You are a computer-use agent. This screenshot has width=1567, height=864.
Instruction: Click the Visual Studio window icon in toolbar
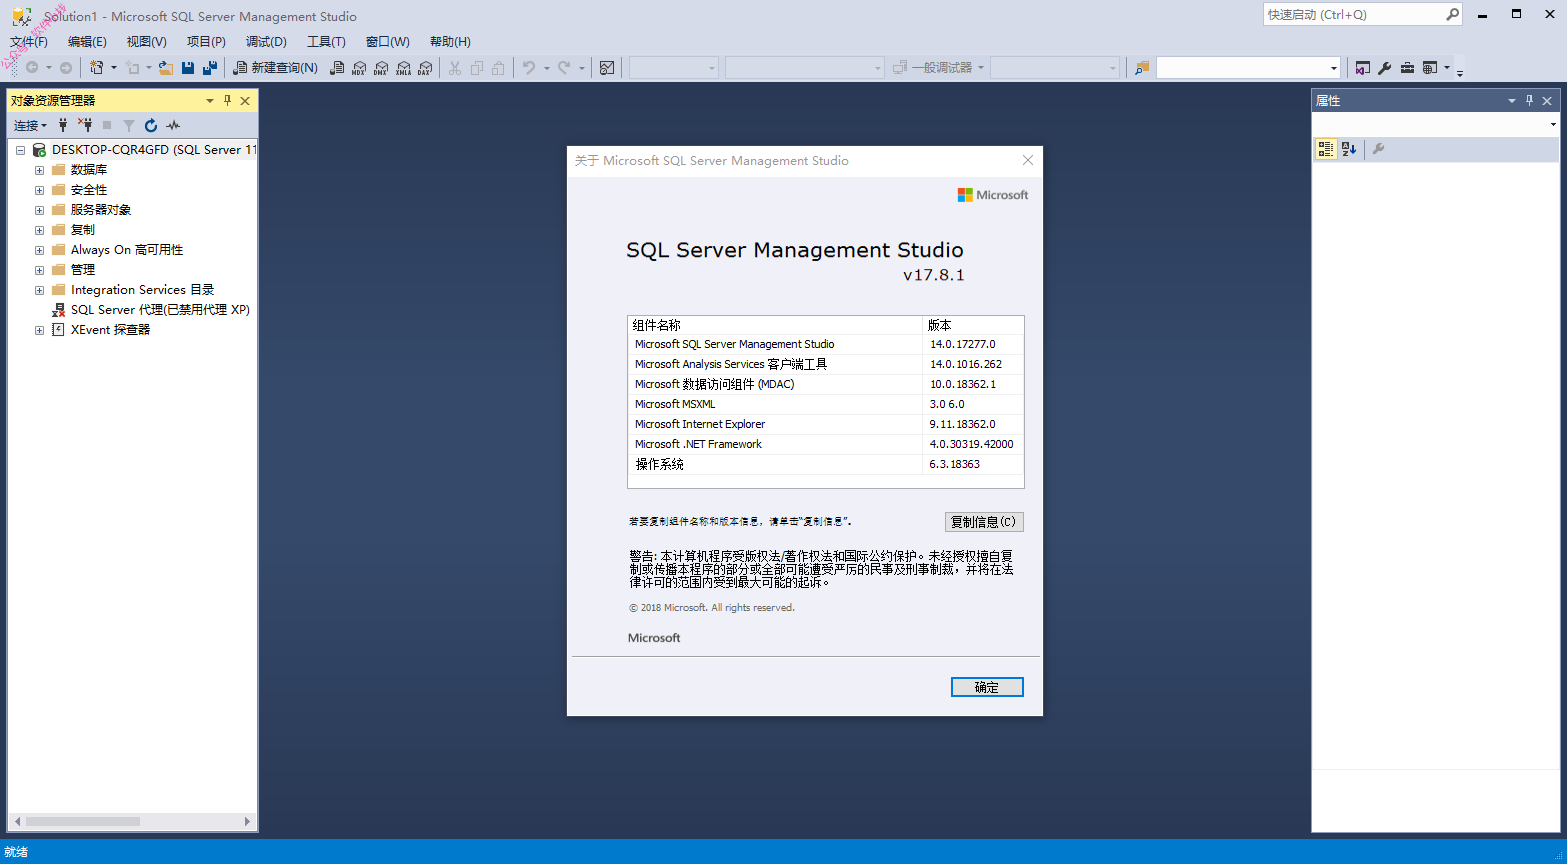click(1362, 68)
